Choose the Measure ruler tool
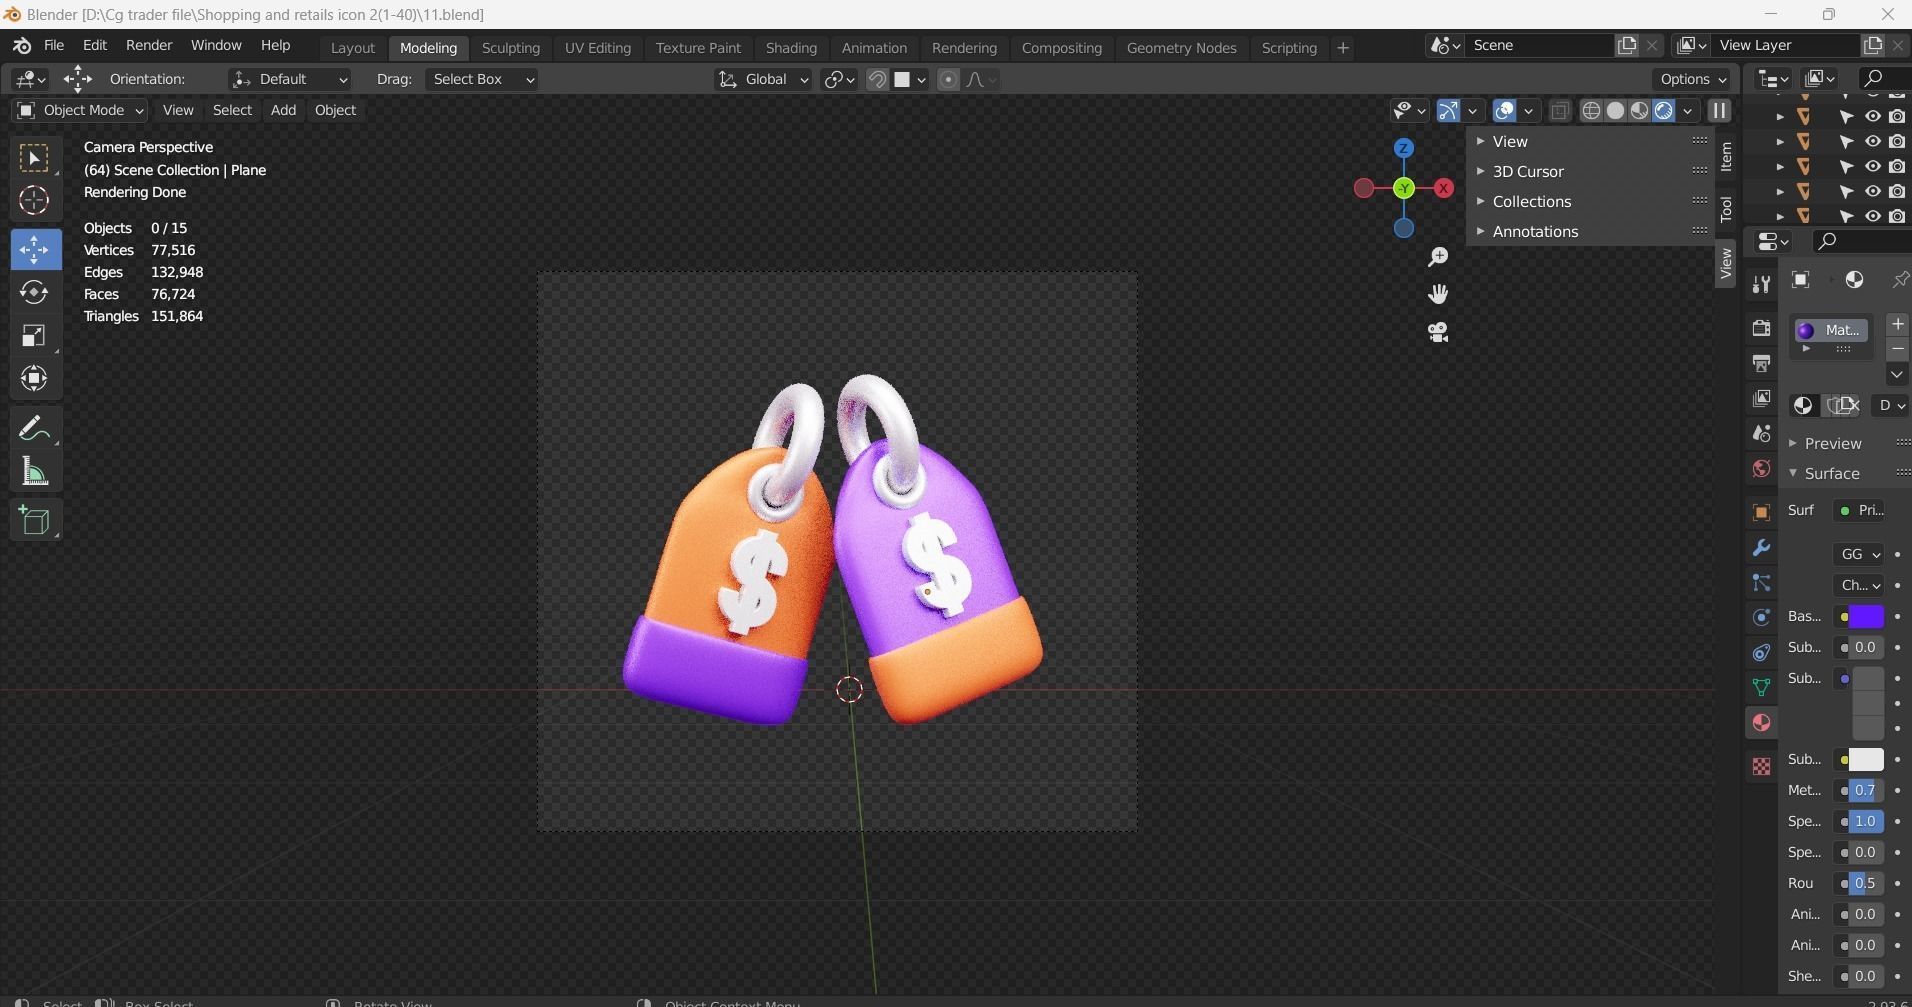 coord(35,472)
